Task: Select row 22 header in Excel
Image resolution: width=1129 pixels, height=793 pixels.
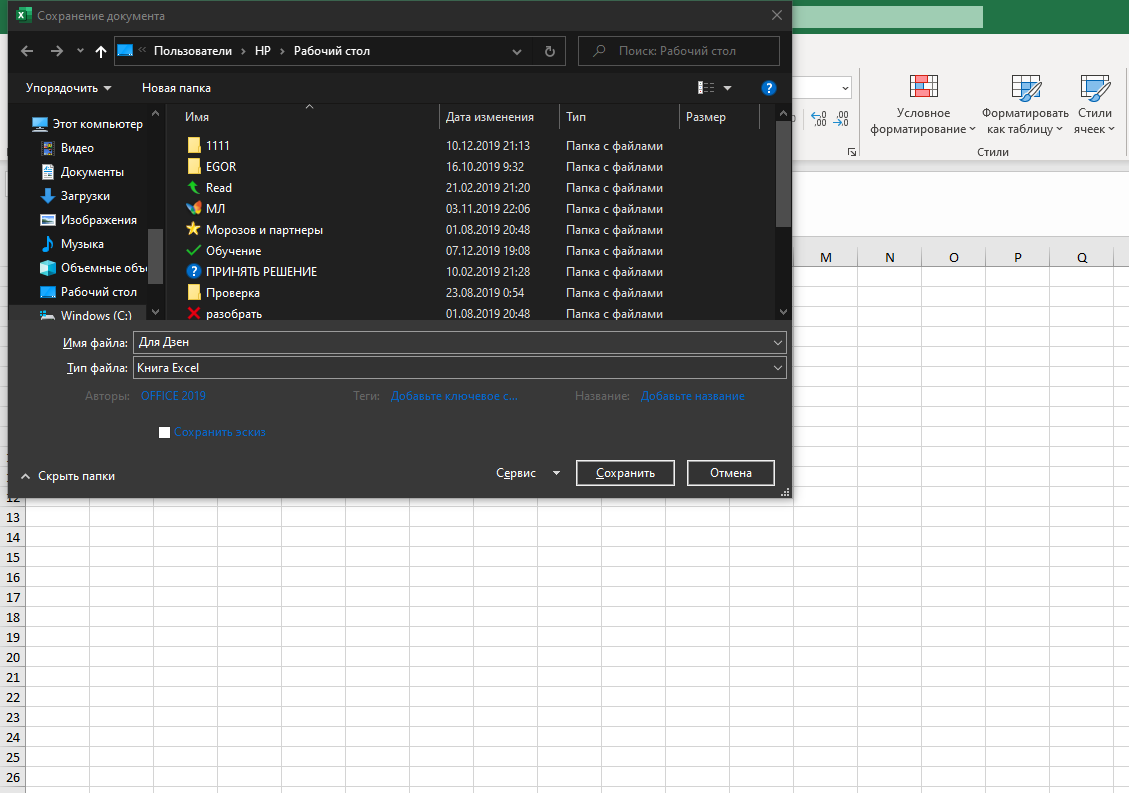Action: 13,697
